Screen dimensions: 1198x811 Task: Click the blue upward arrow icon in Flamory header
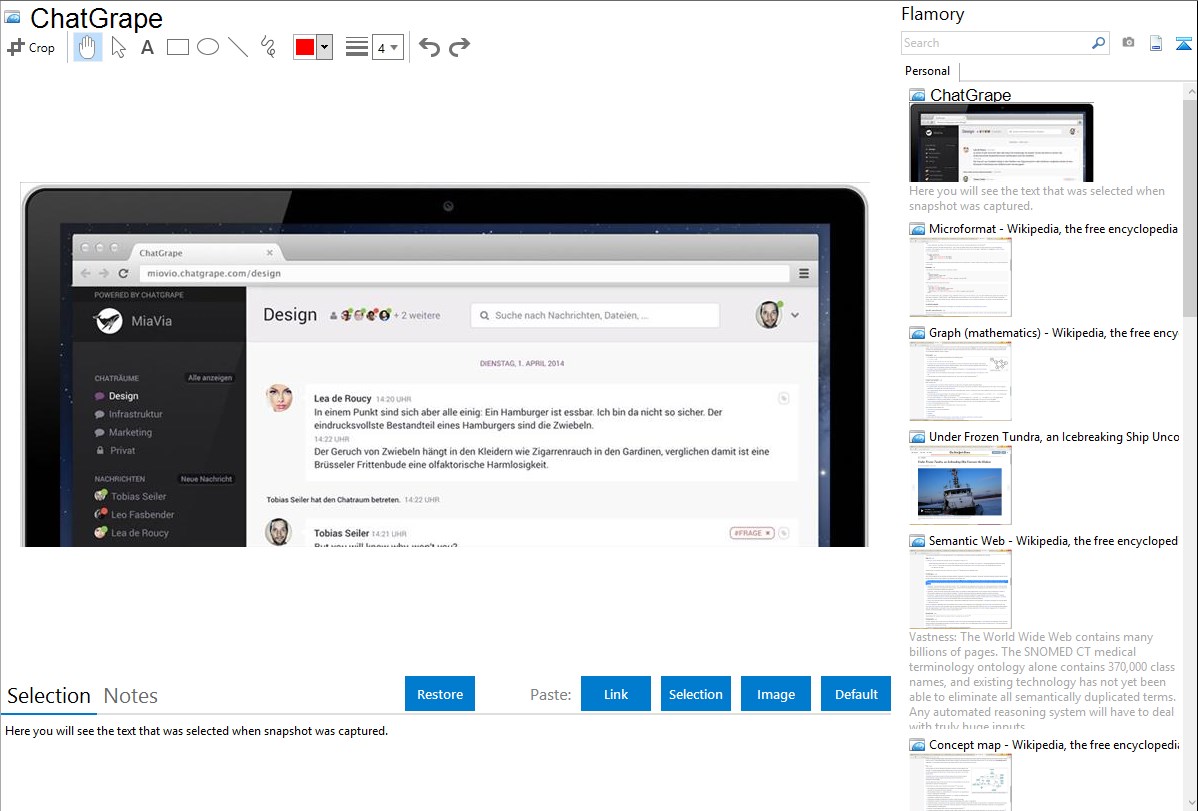click(1183, 43)
